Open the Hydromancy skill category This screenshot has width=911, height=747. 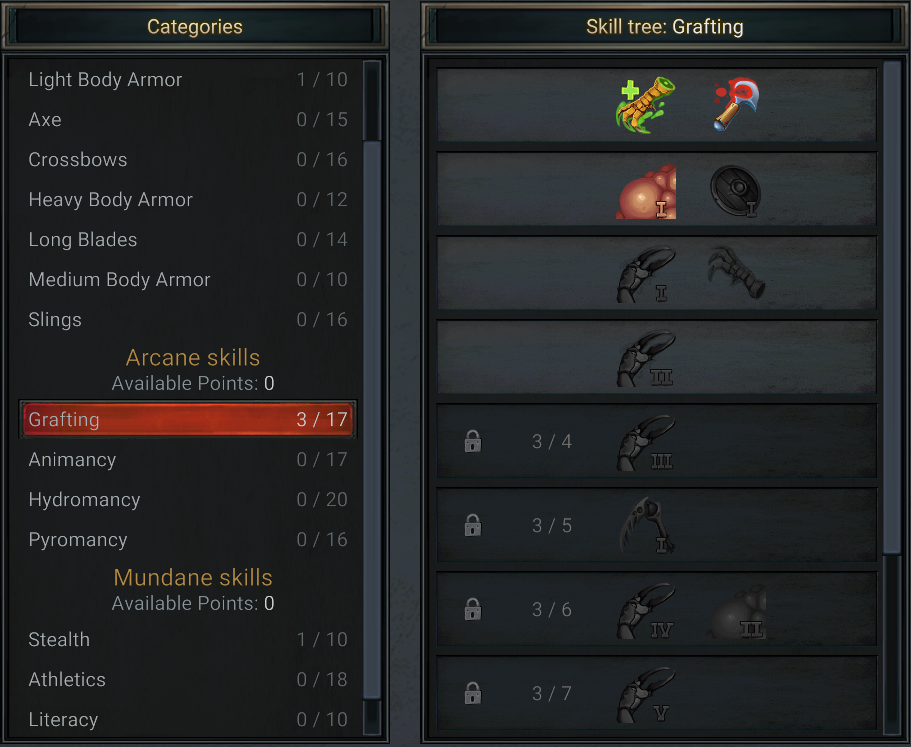pos(188,500)
